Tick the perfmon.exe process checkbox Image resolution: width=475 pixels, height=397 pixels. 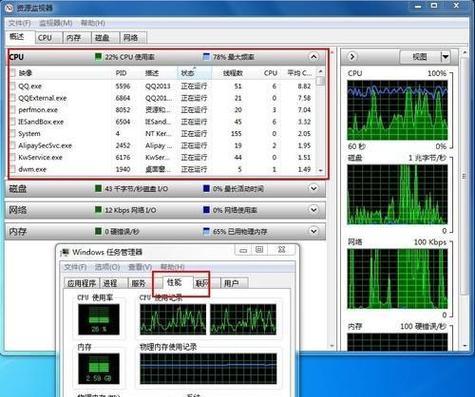(13, 110)
